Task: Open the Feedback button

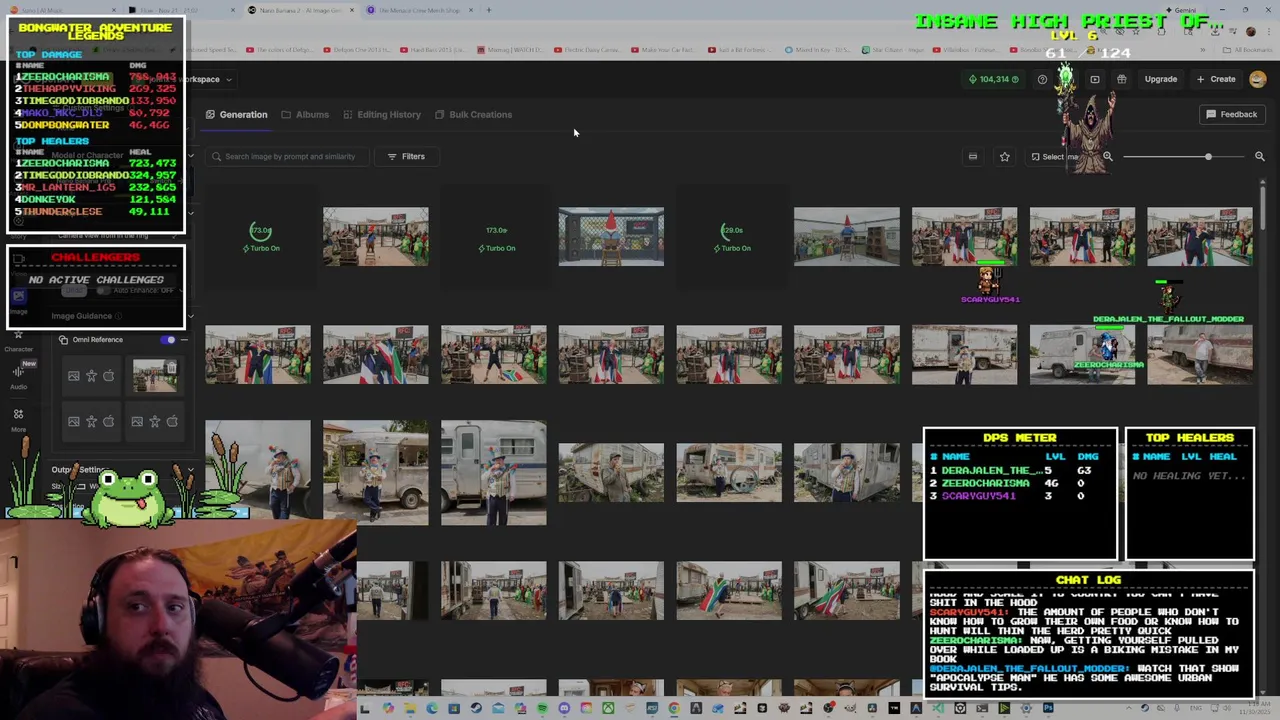Action: click(x=1231, y=114)
